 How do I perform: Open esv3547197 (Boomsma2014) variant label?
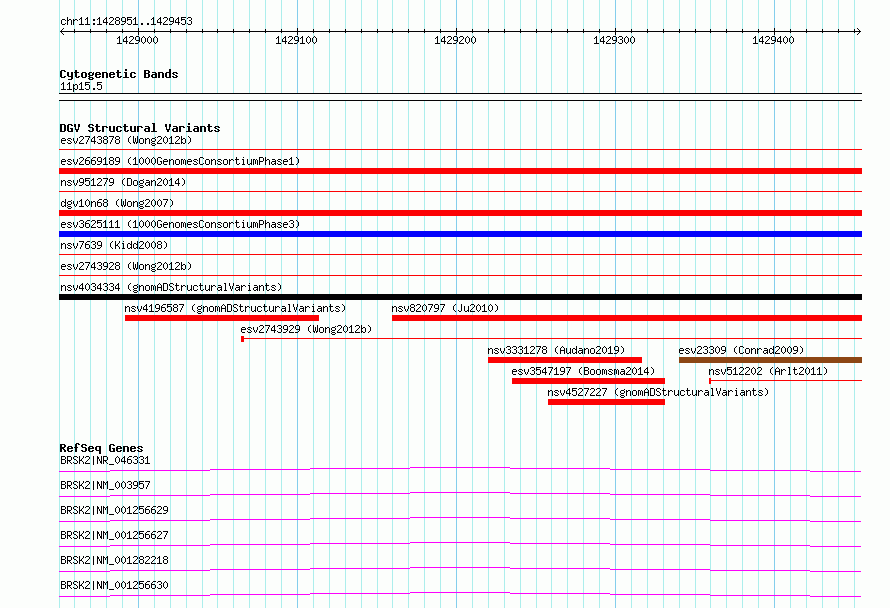583,371
